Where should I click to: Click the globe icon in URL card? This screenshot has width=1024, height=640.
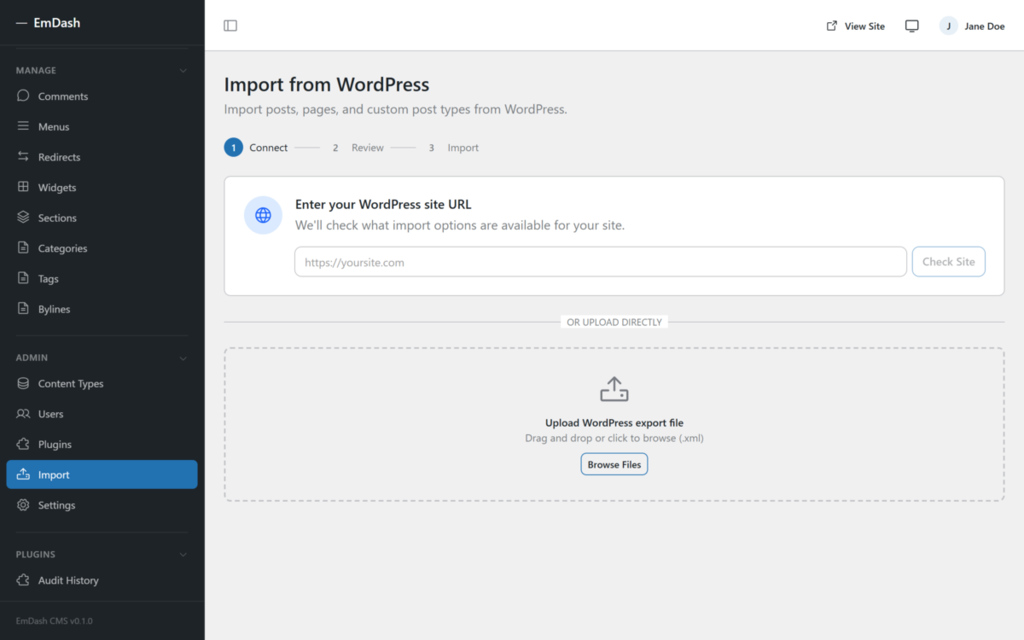coord(263,215)
